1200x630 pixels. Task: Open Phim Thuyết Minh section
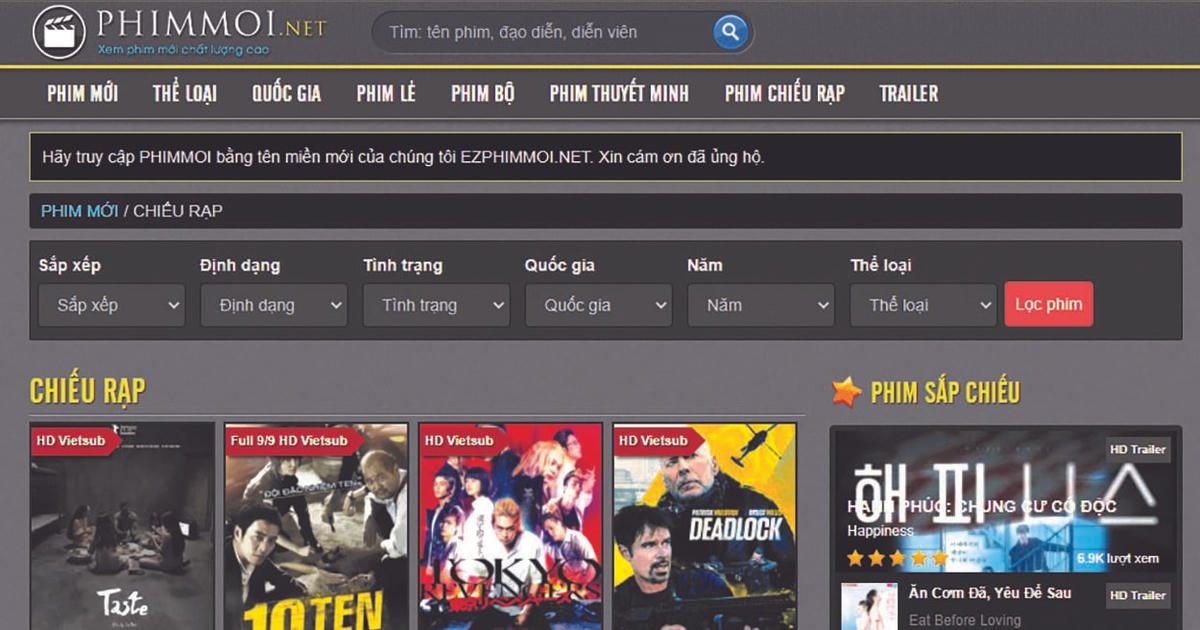619,94
